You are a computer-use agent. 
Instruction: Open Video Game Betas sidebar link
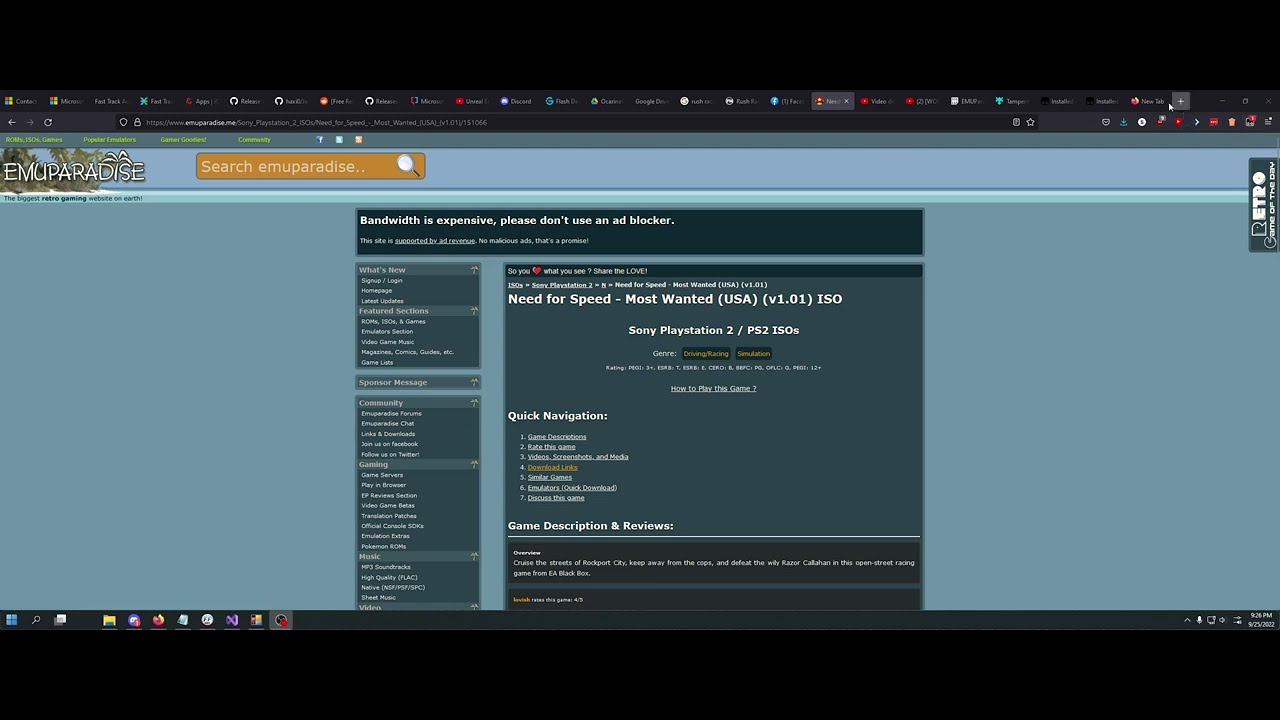(388, 506)
